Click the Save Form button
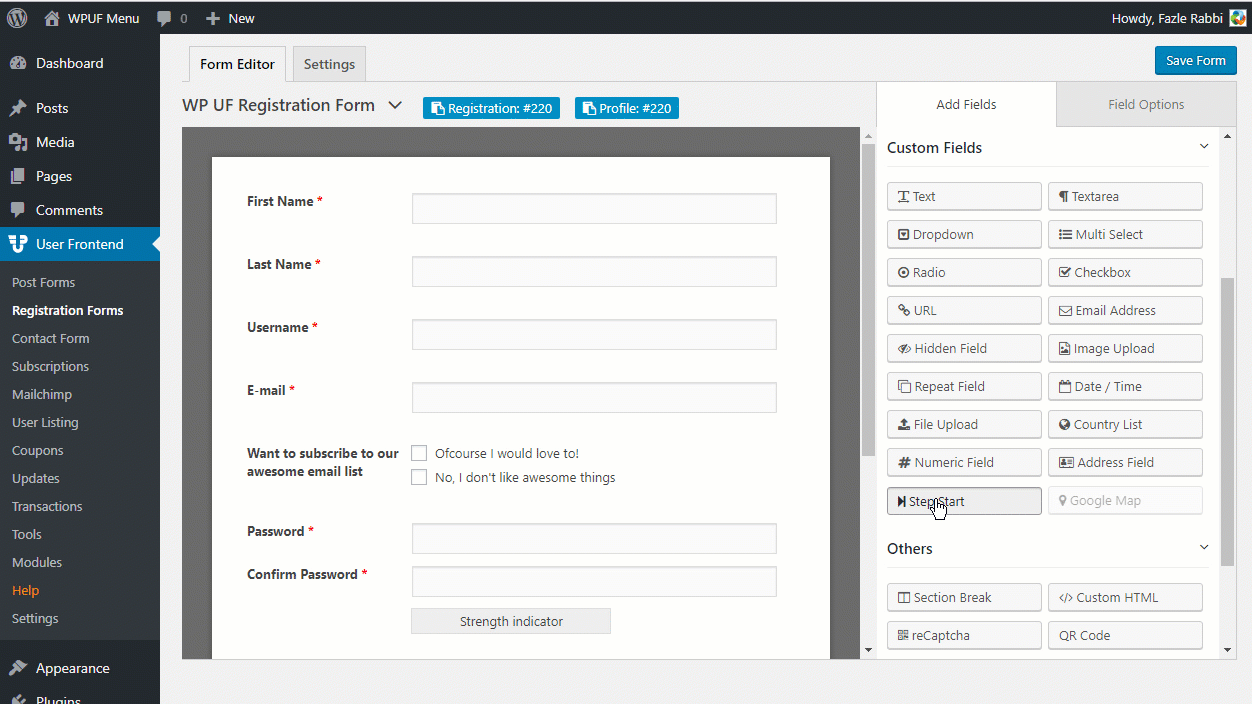This screenshot has height=704, width=1252. tap(1195, 60)
